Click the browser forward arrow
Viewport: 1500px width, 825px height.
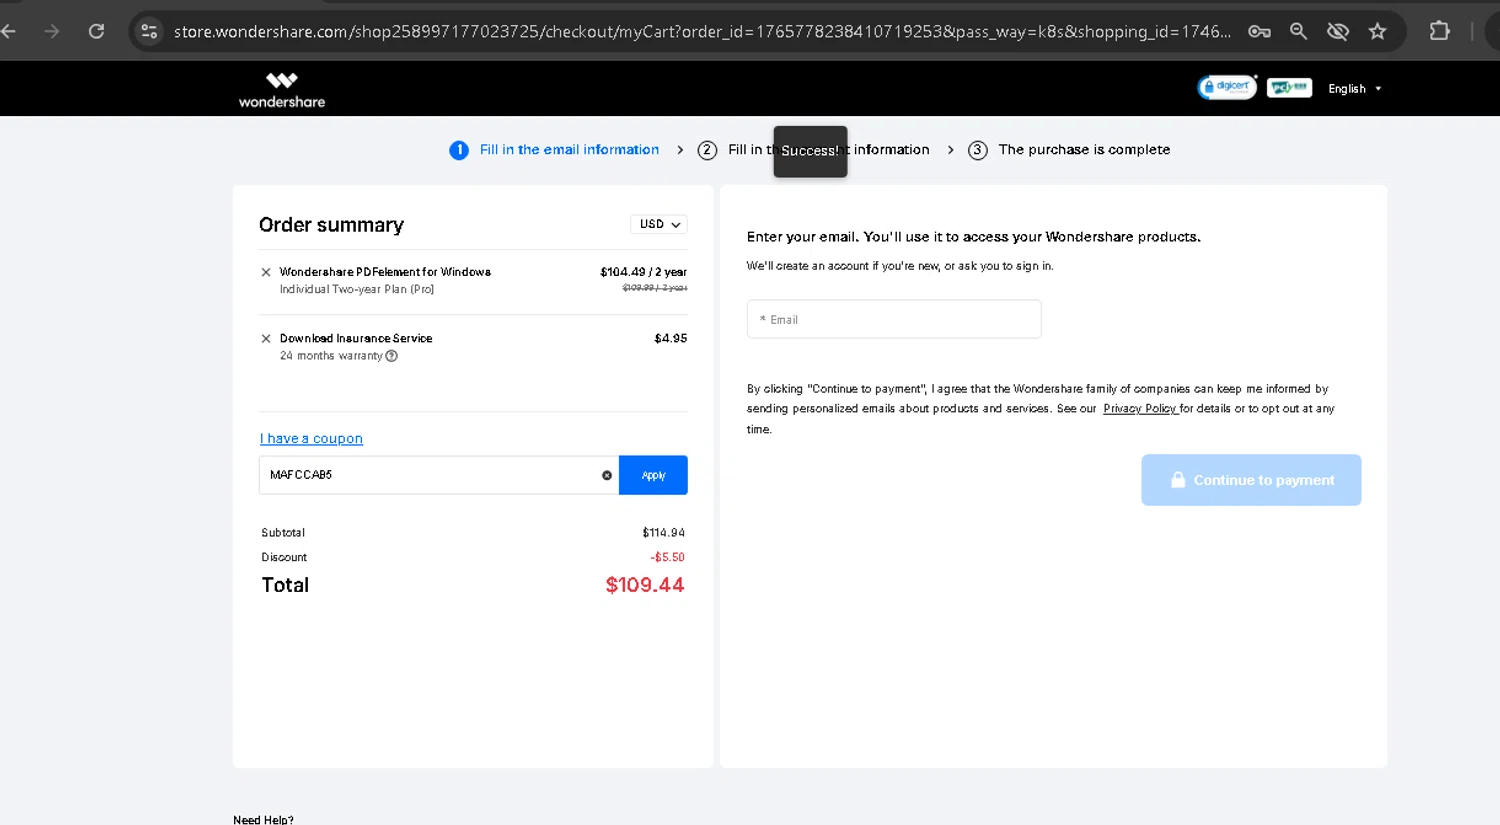pos(52,31)
